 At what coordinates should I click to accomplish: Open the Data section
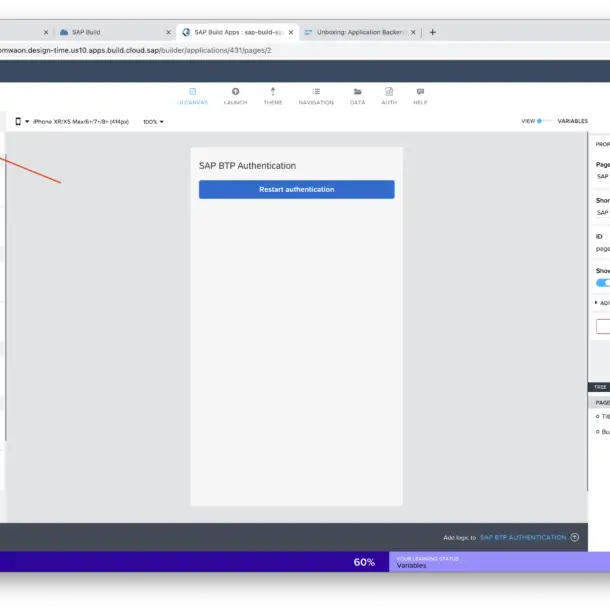point(357,96)
